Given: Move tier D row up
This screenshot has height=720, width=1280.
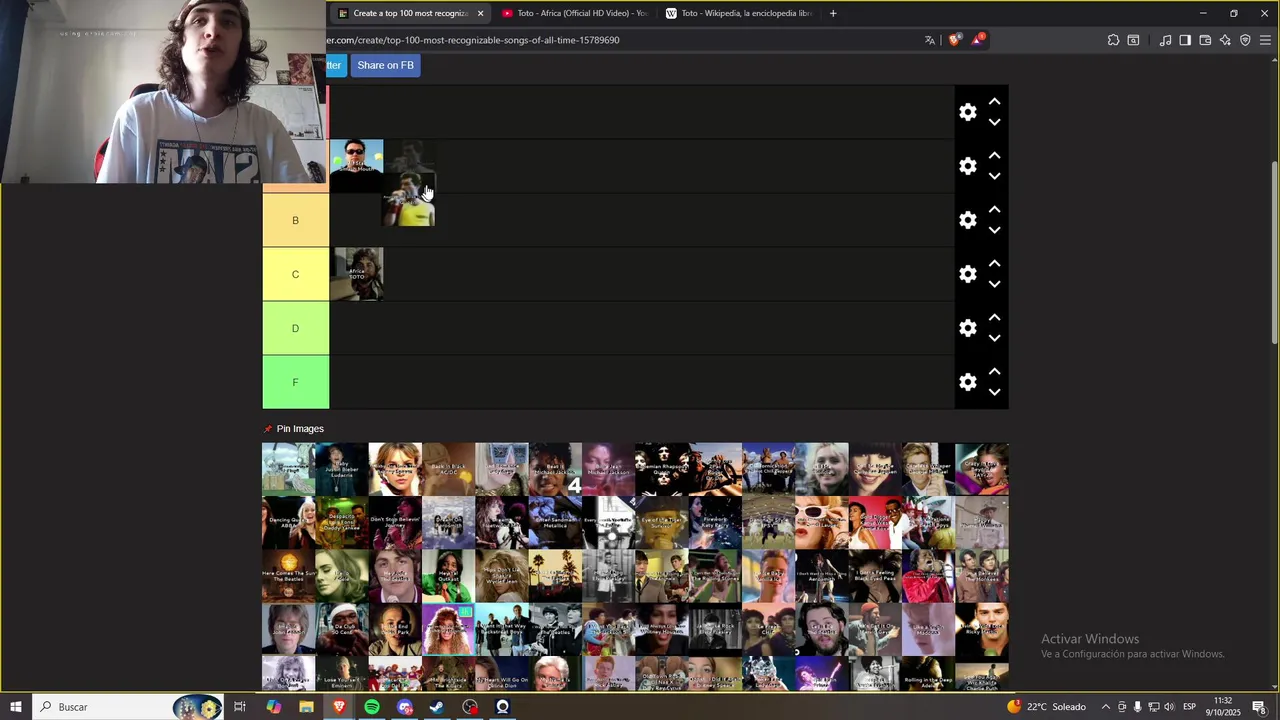Looking at the screenshot, I should click(994, 318).
